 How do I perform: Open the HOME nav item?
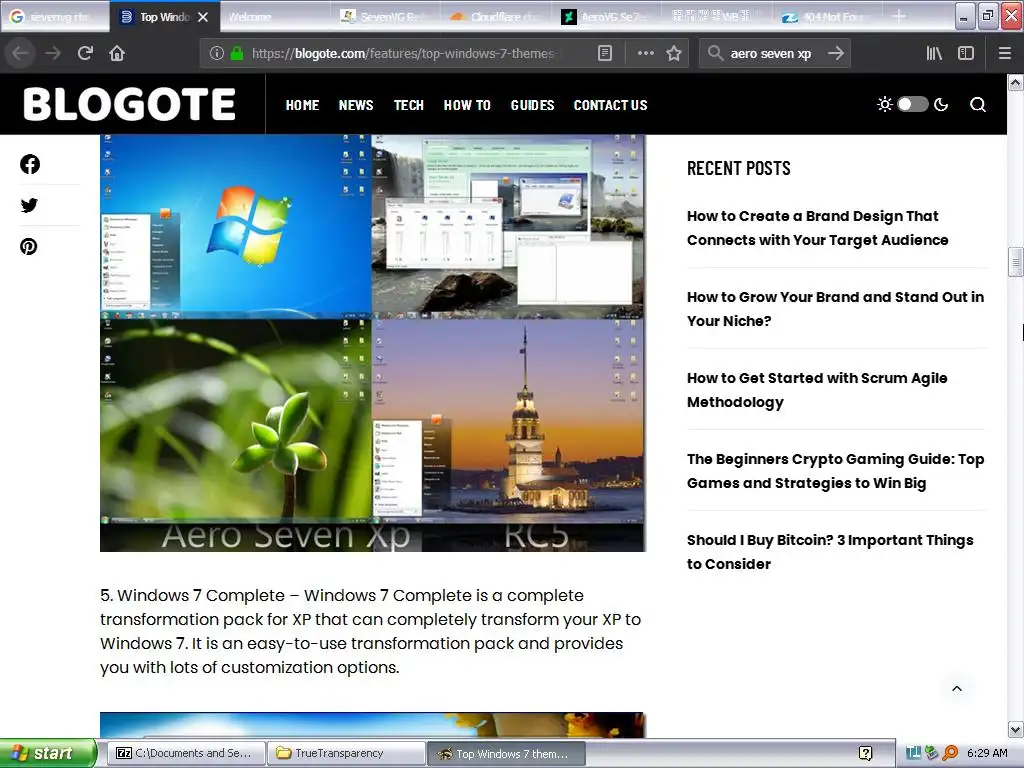point(302,105)
